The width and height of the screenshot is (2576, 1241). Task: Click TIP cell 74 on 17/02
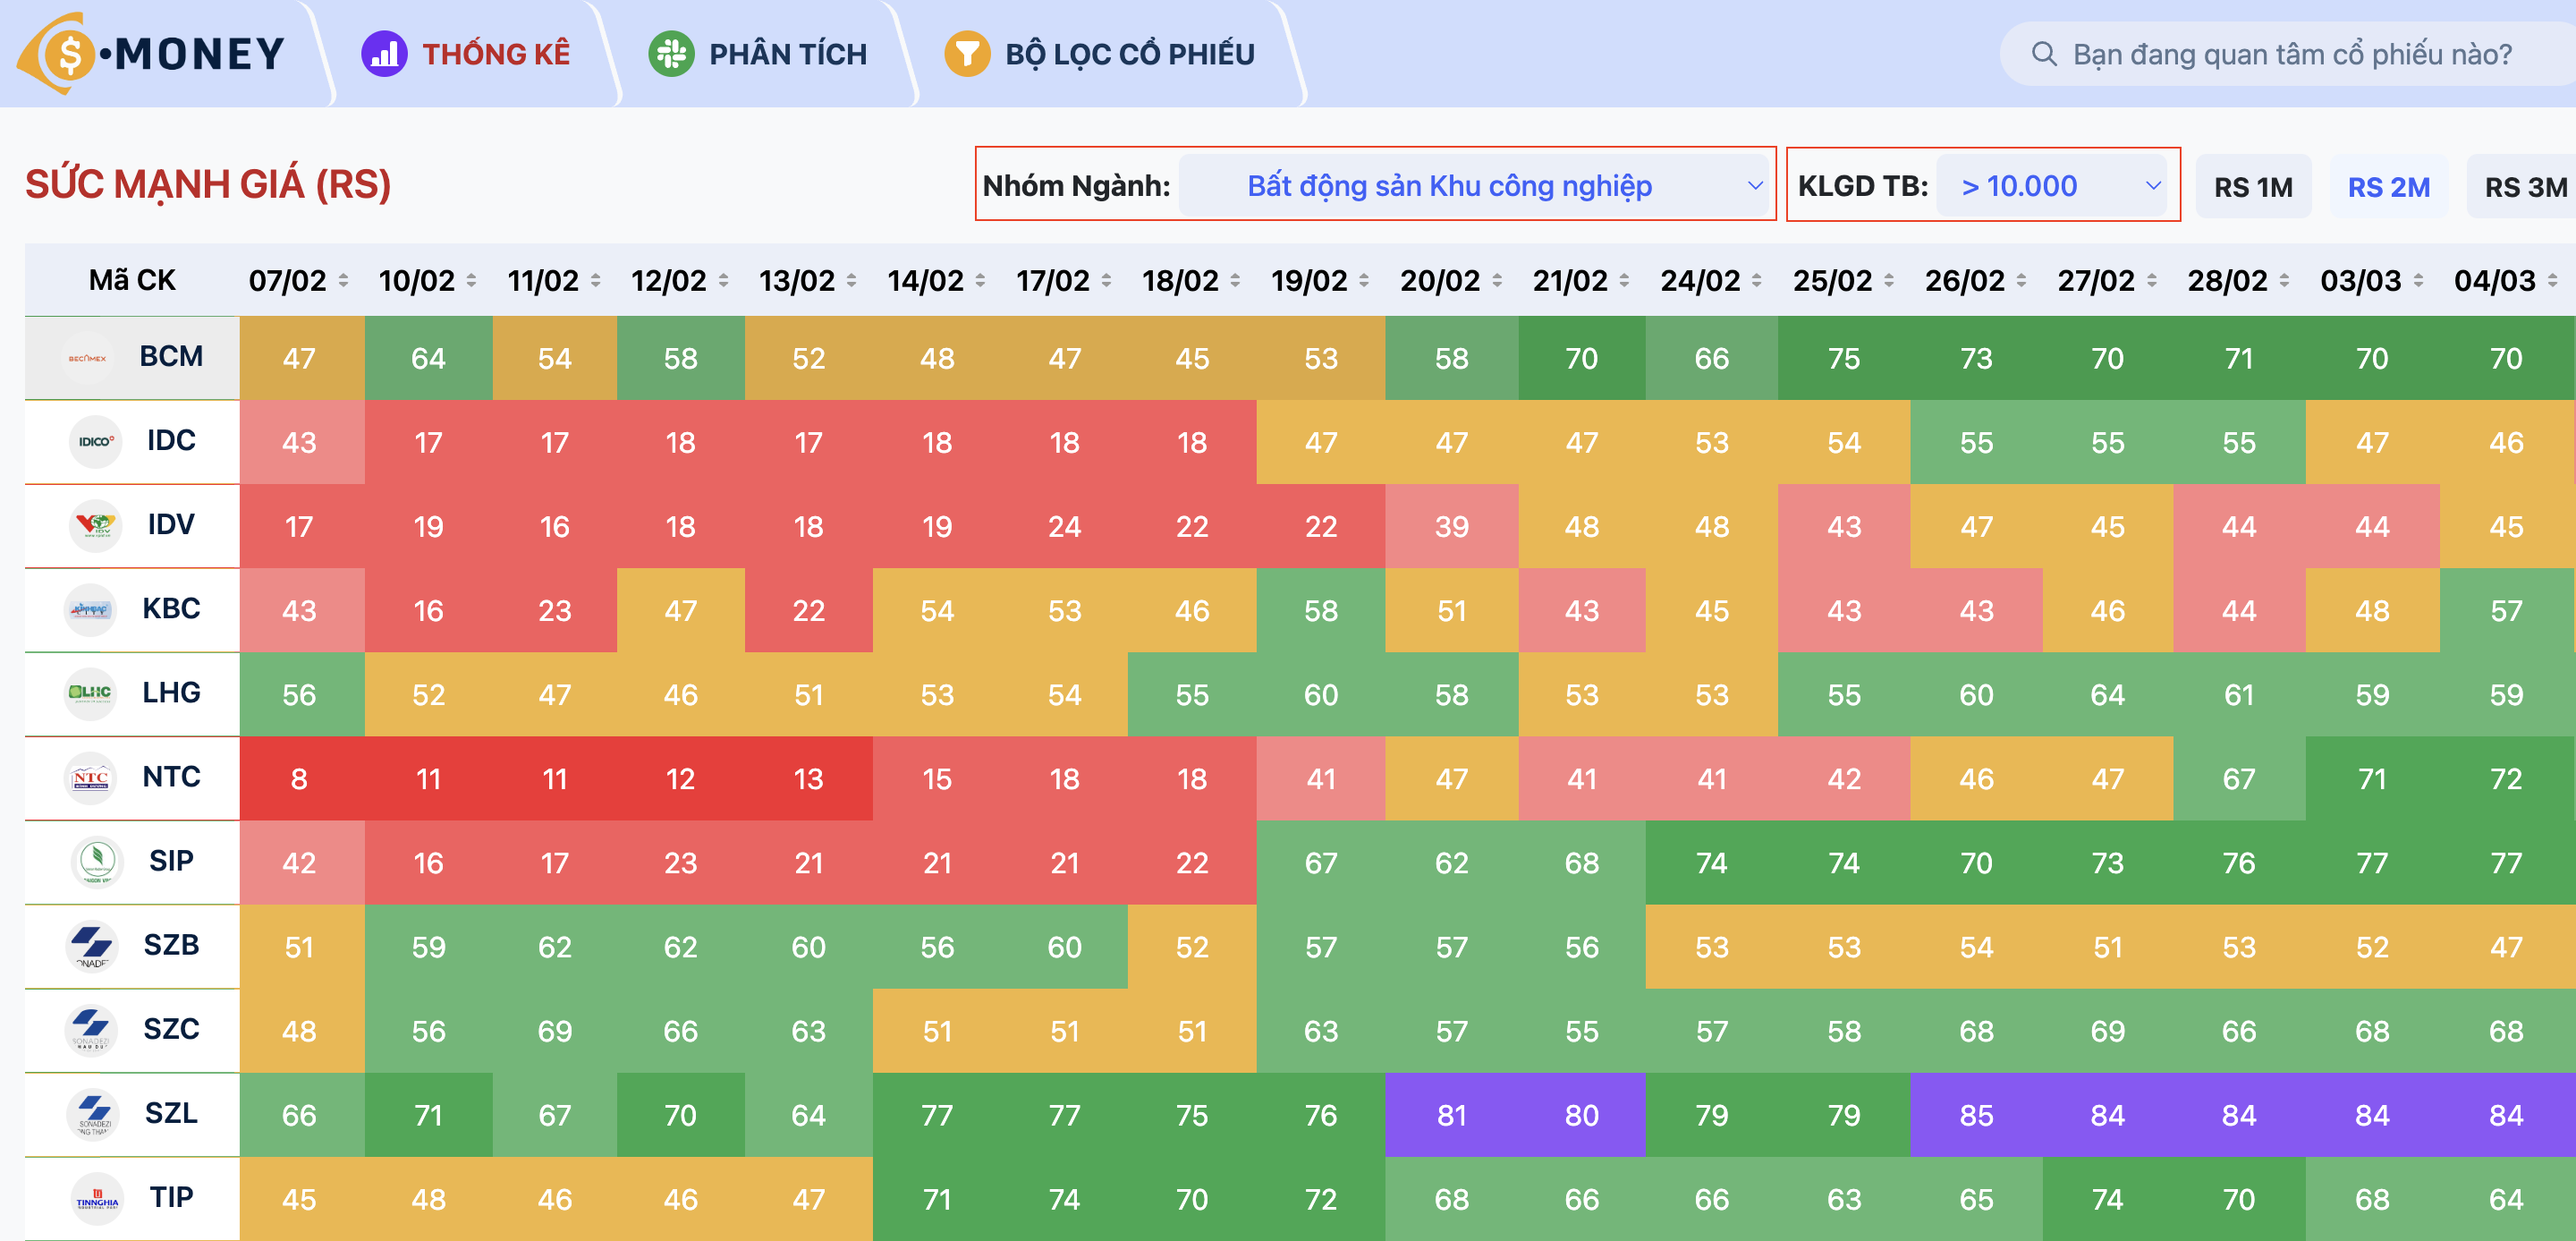pyautogui.click(x=1064, y=1199)
